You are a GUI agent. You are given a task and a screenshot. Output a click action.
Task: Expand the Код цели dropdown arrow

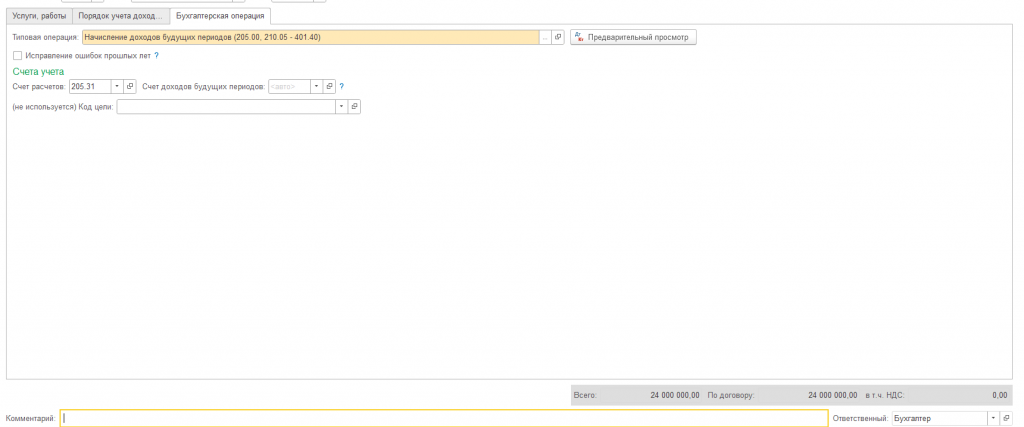click(x=342, y=106)
